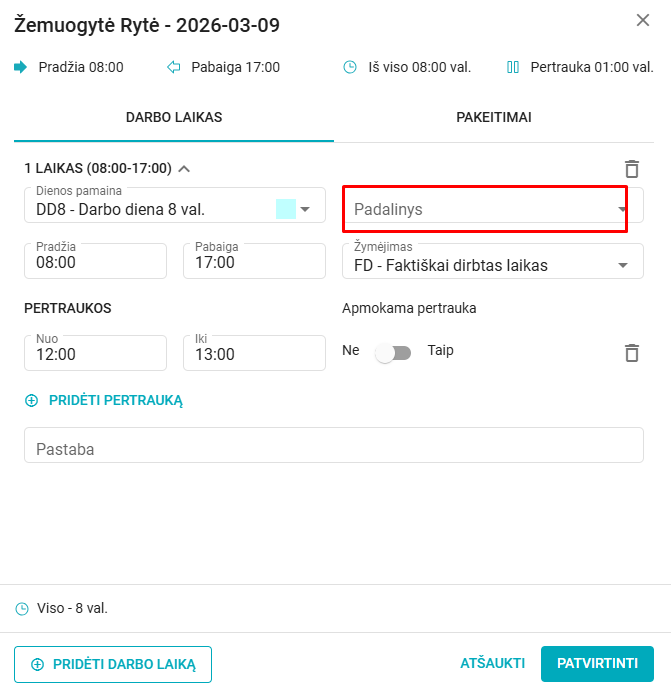The image size is (671, 698).
Task: Click the light blue shift color swatch
Action: [x=285, y=209]
